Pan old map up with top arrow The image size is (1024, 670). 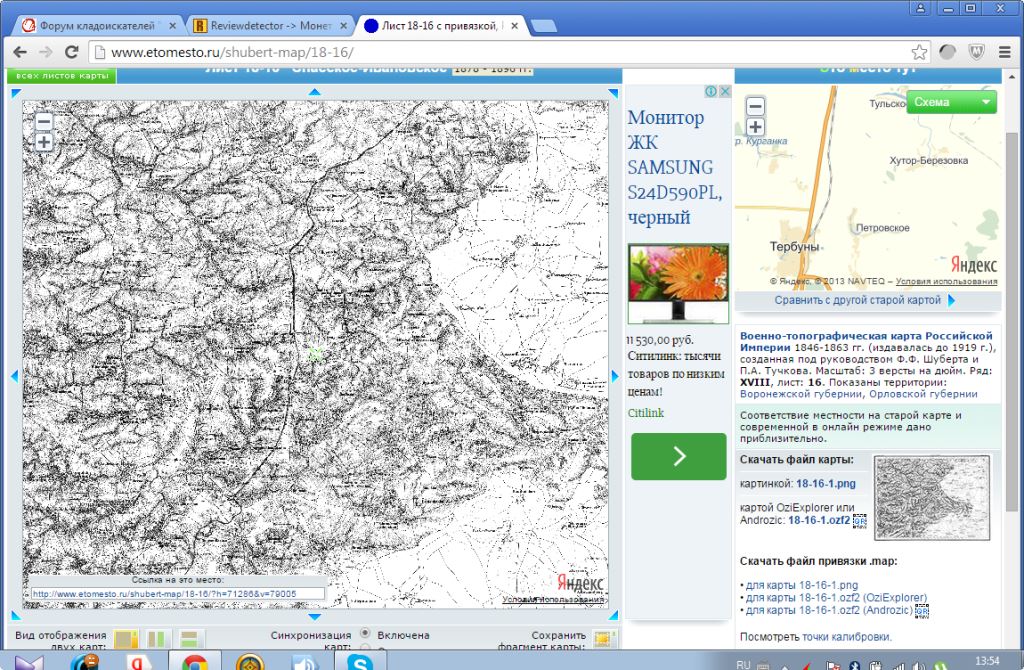point(315,93)
